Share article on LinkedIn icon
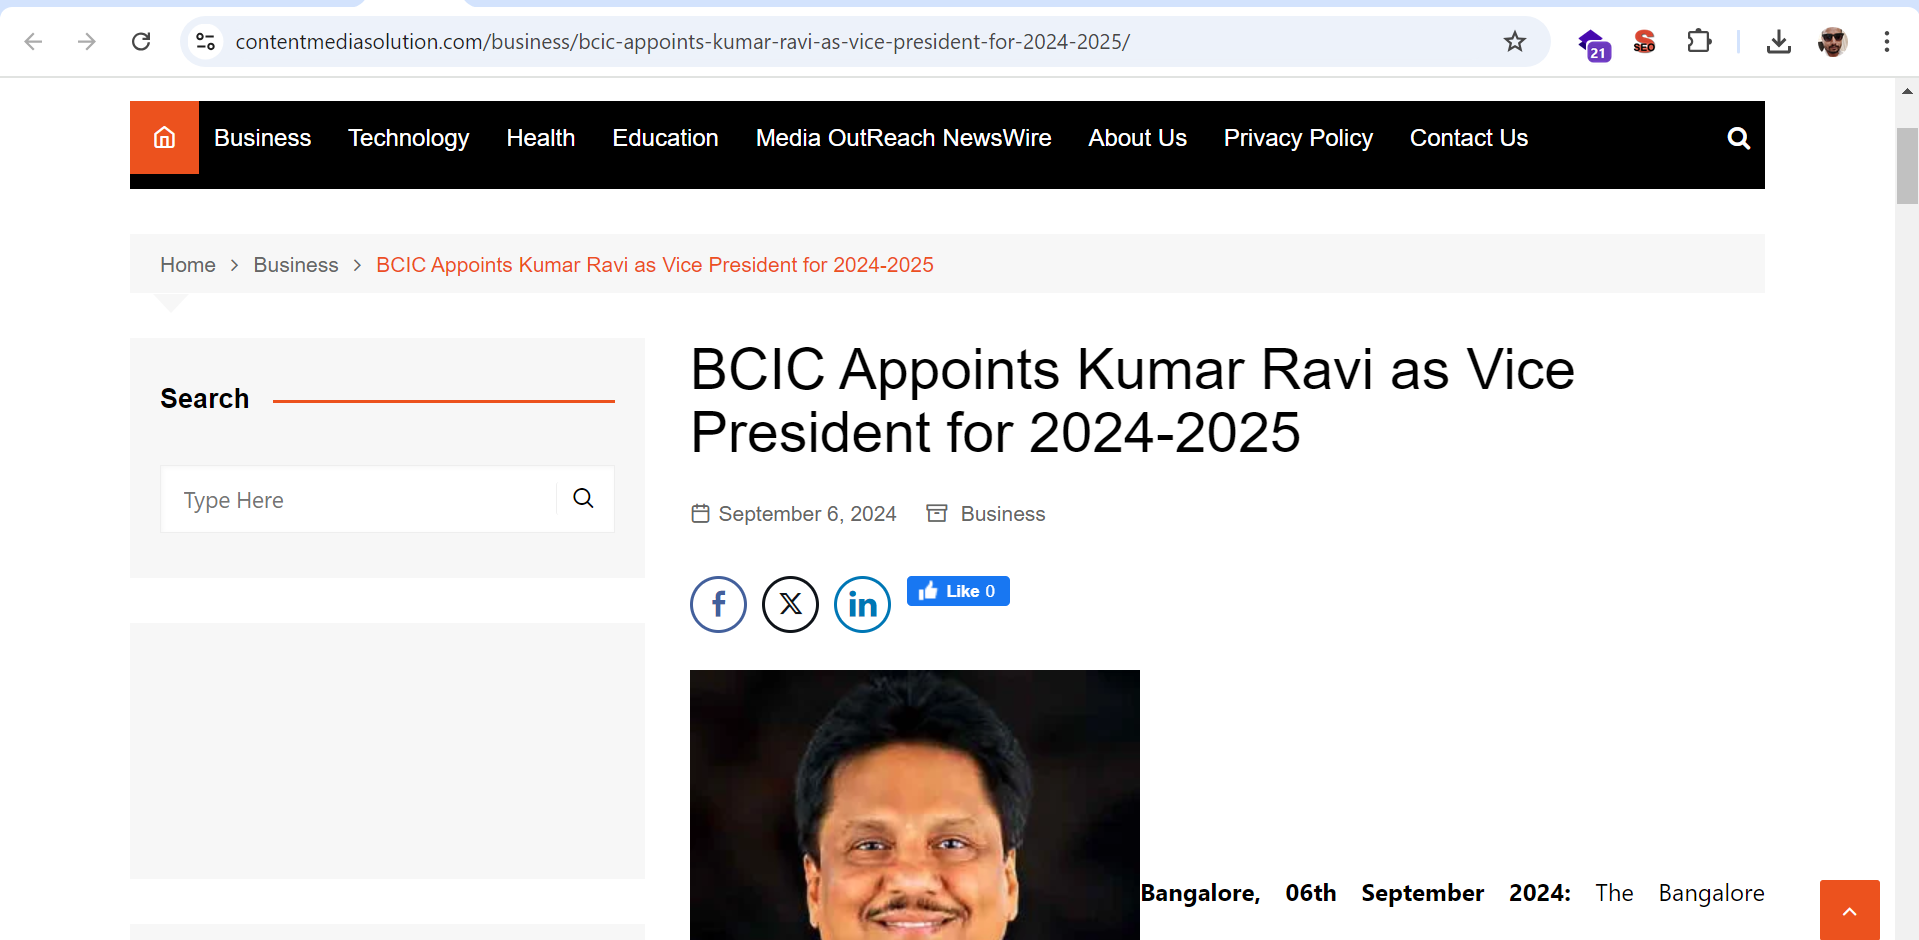 tap(862, 604)
